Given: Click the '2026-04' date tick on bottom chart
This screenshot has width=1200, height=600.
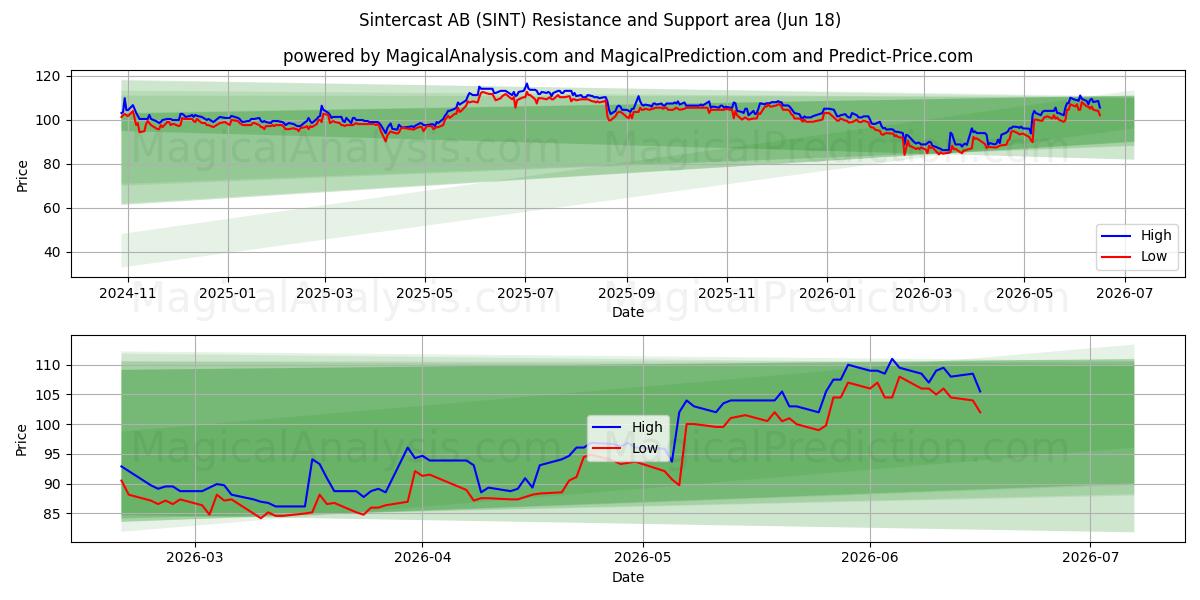Looking at the screenshot, I should point(421,558).
